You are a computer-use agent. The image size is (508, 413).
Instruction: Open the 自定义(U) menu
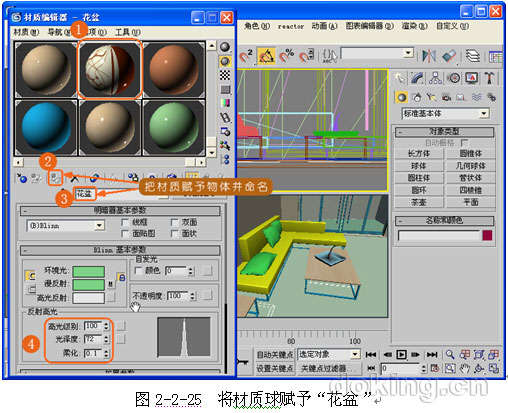pos(453,26)
